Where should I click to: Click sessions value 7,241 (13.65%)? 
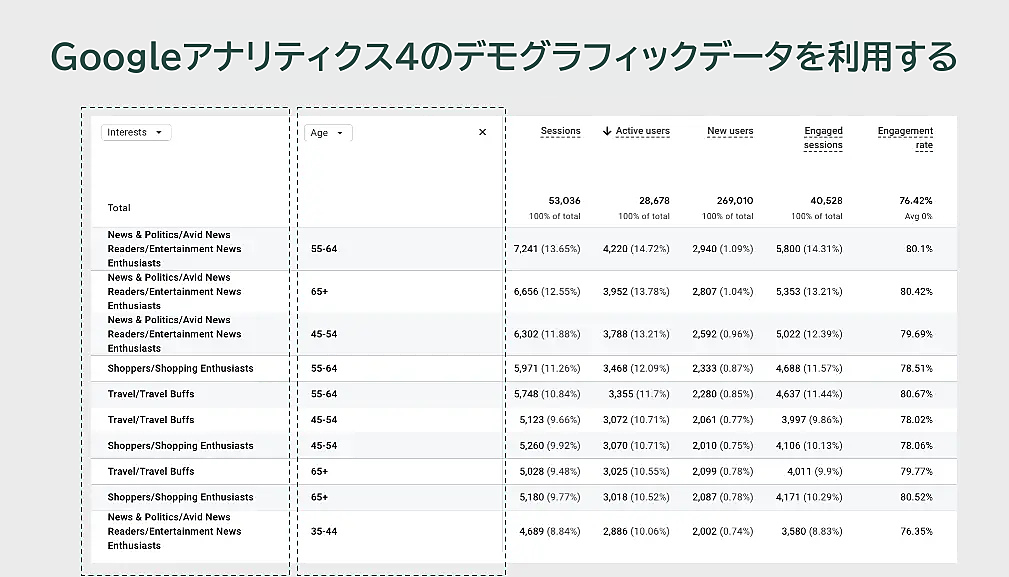pyautogui.click(x=547, y=249)
